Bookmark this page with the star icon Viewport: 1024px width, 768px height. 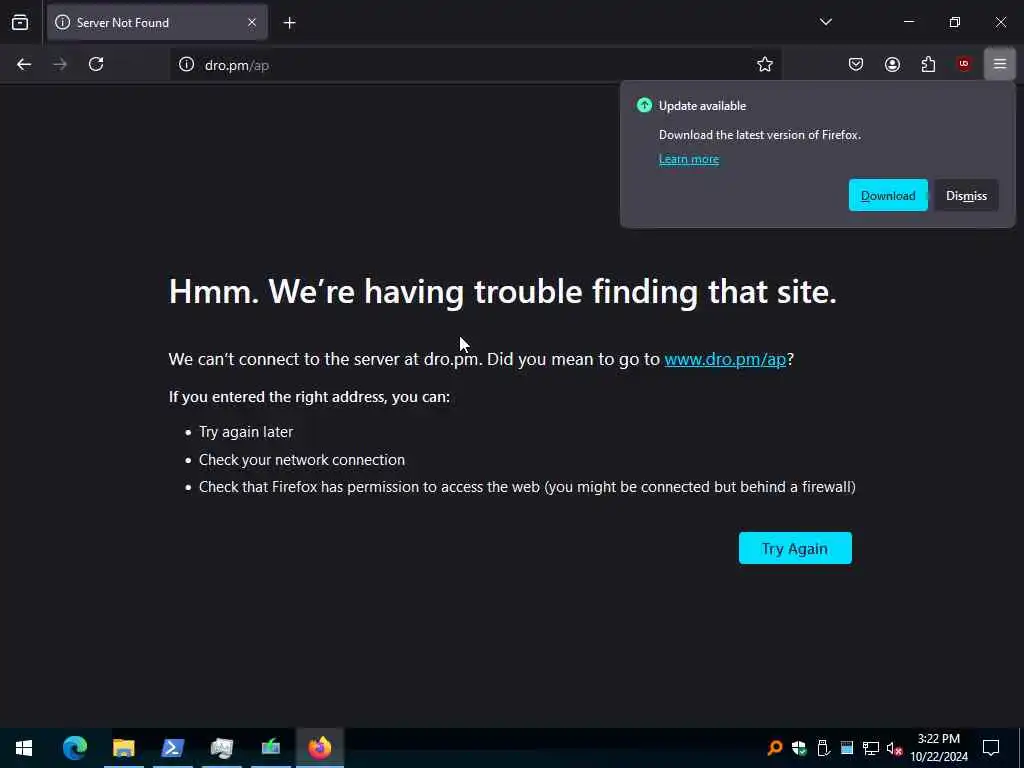coord(765,64)
